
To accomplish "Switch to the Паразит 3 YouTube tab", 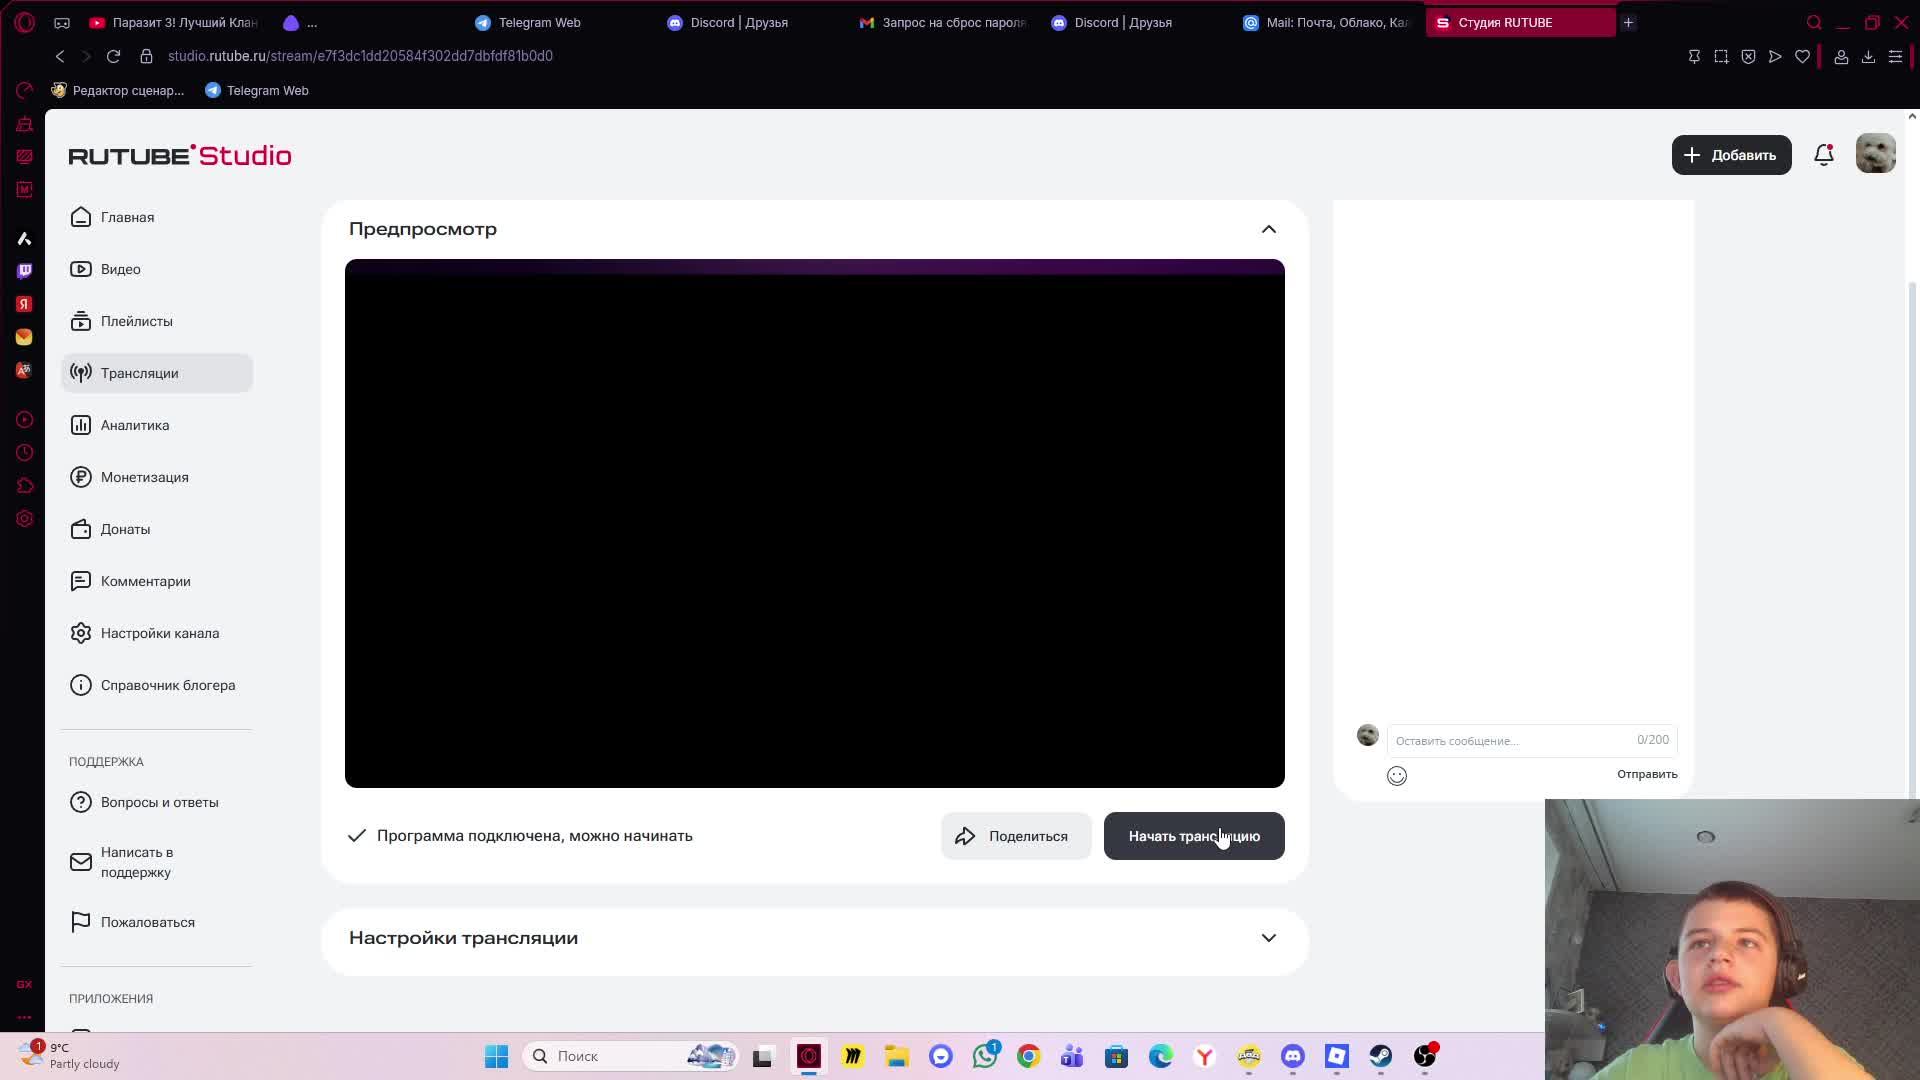I will pos(175,22).
